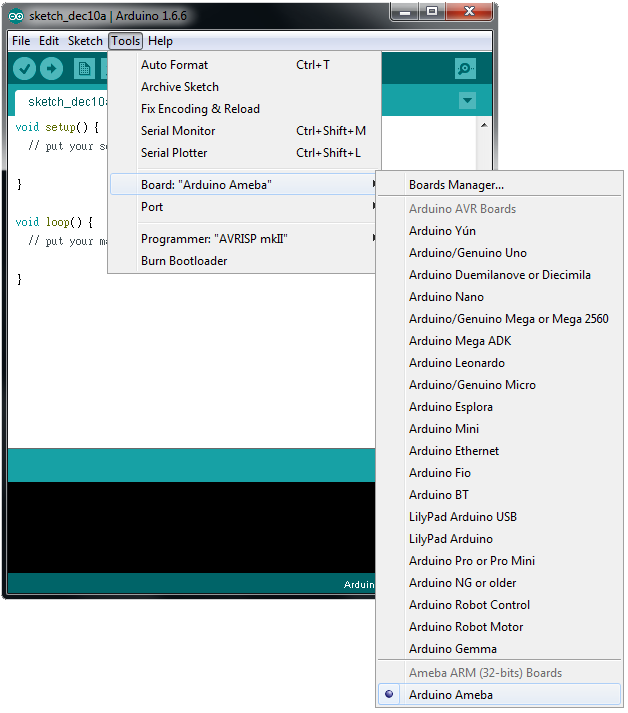628x713 pixels.
Task: Expand Programmer "AVRISP mkII" submenu
Action: (243, 239)
